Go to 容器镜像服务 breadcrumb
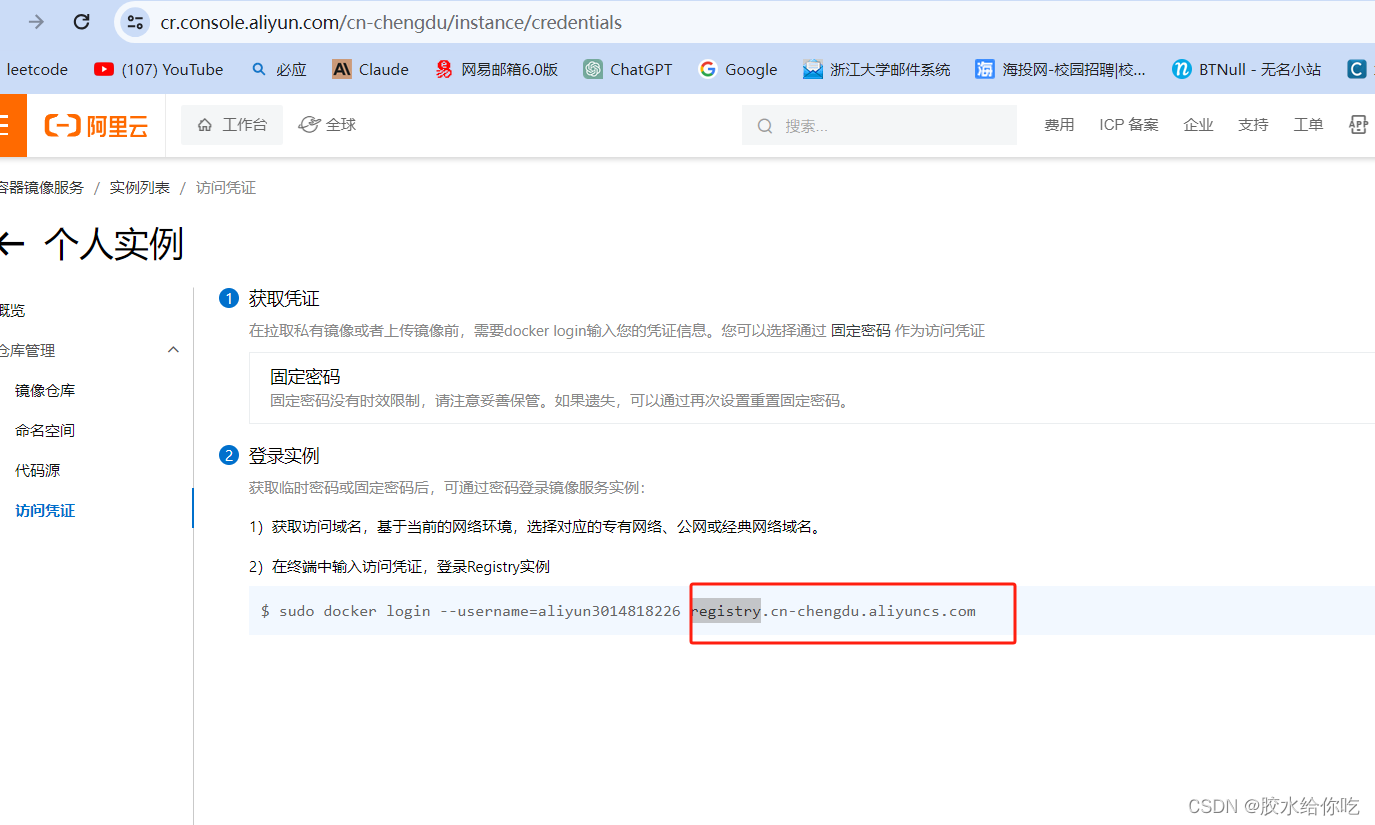The image size is (1375, 825). click(x=41, y=187)
